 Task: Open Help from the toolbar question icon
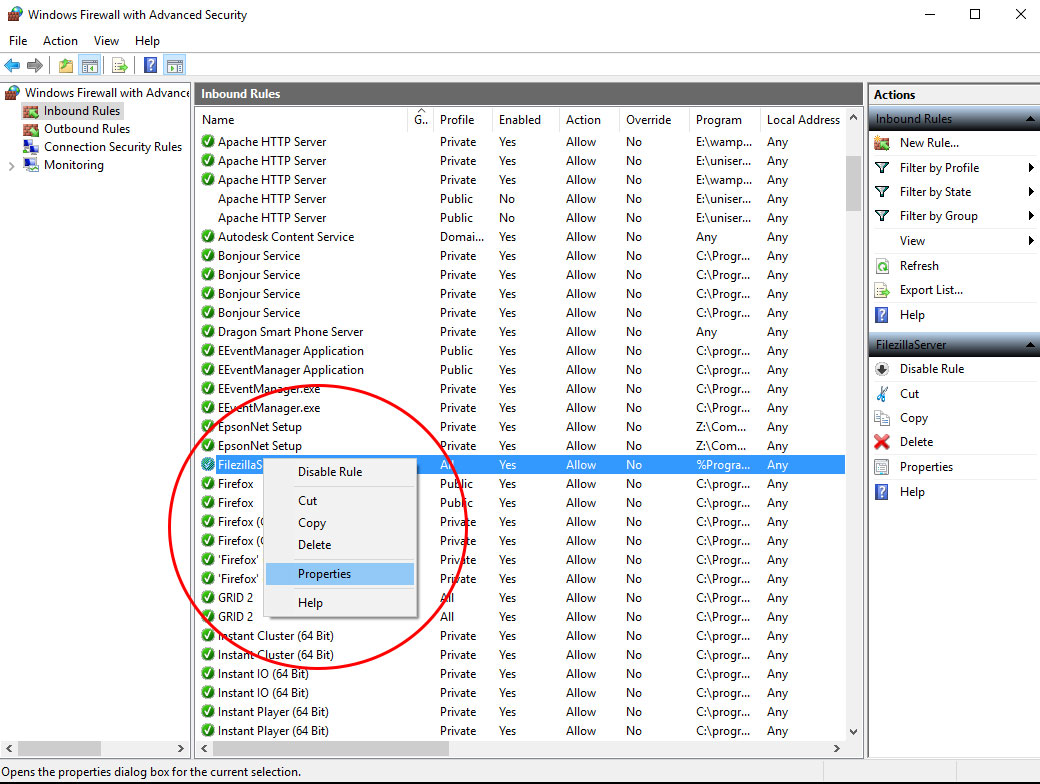[151, 65]
